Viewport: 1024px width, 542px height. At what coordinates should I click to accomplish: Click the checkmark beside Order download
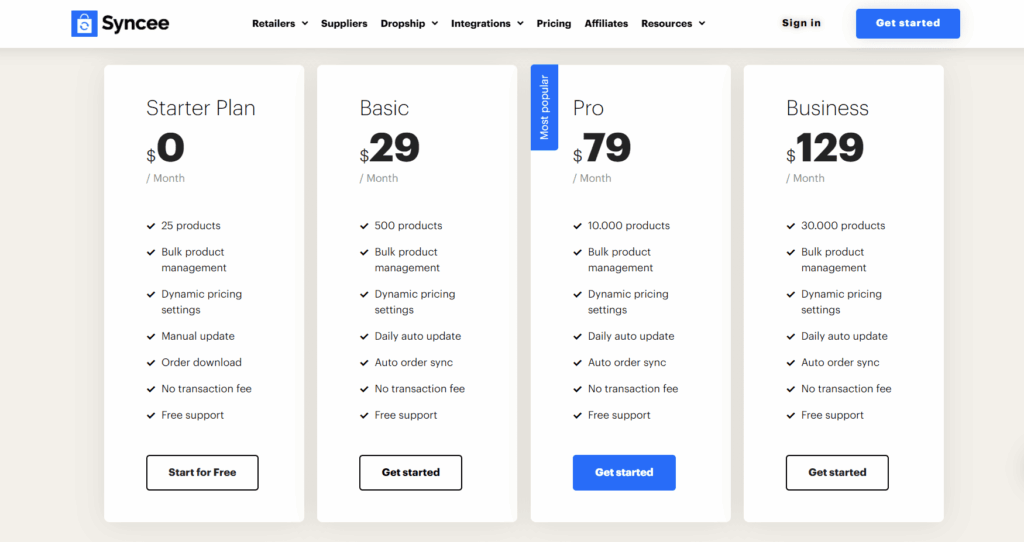click(151, 363)
